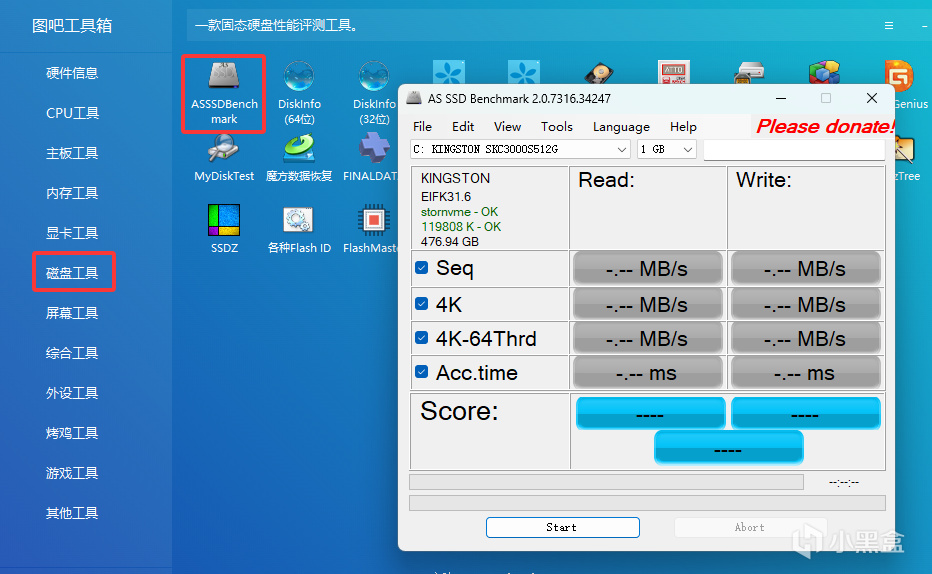Screen dimensions: 932x574
Task: Go to 其他工具 category
Action: (x=72, y=513)
